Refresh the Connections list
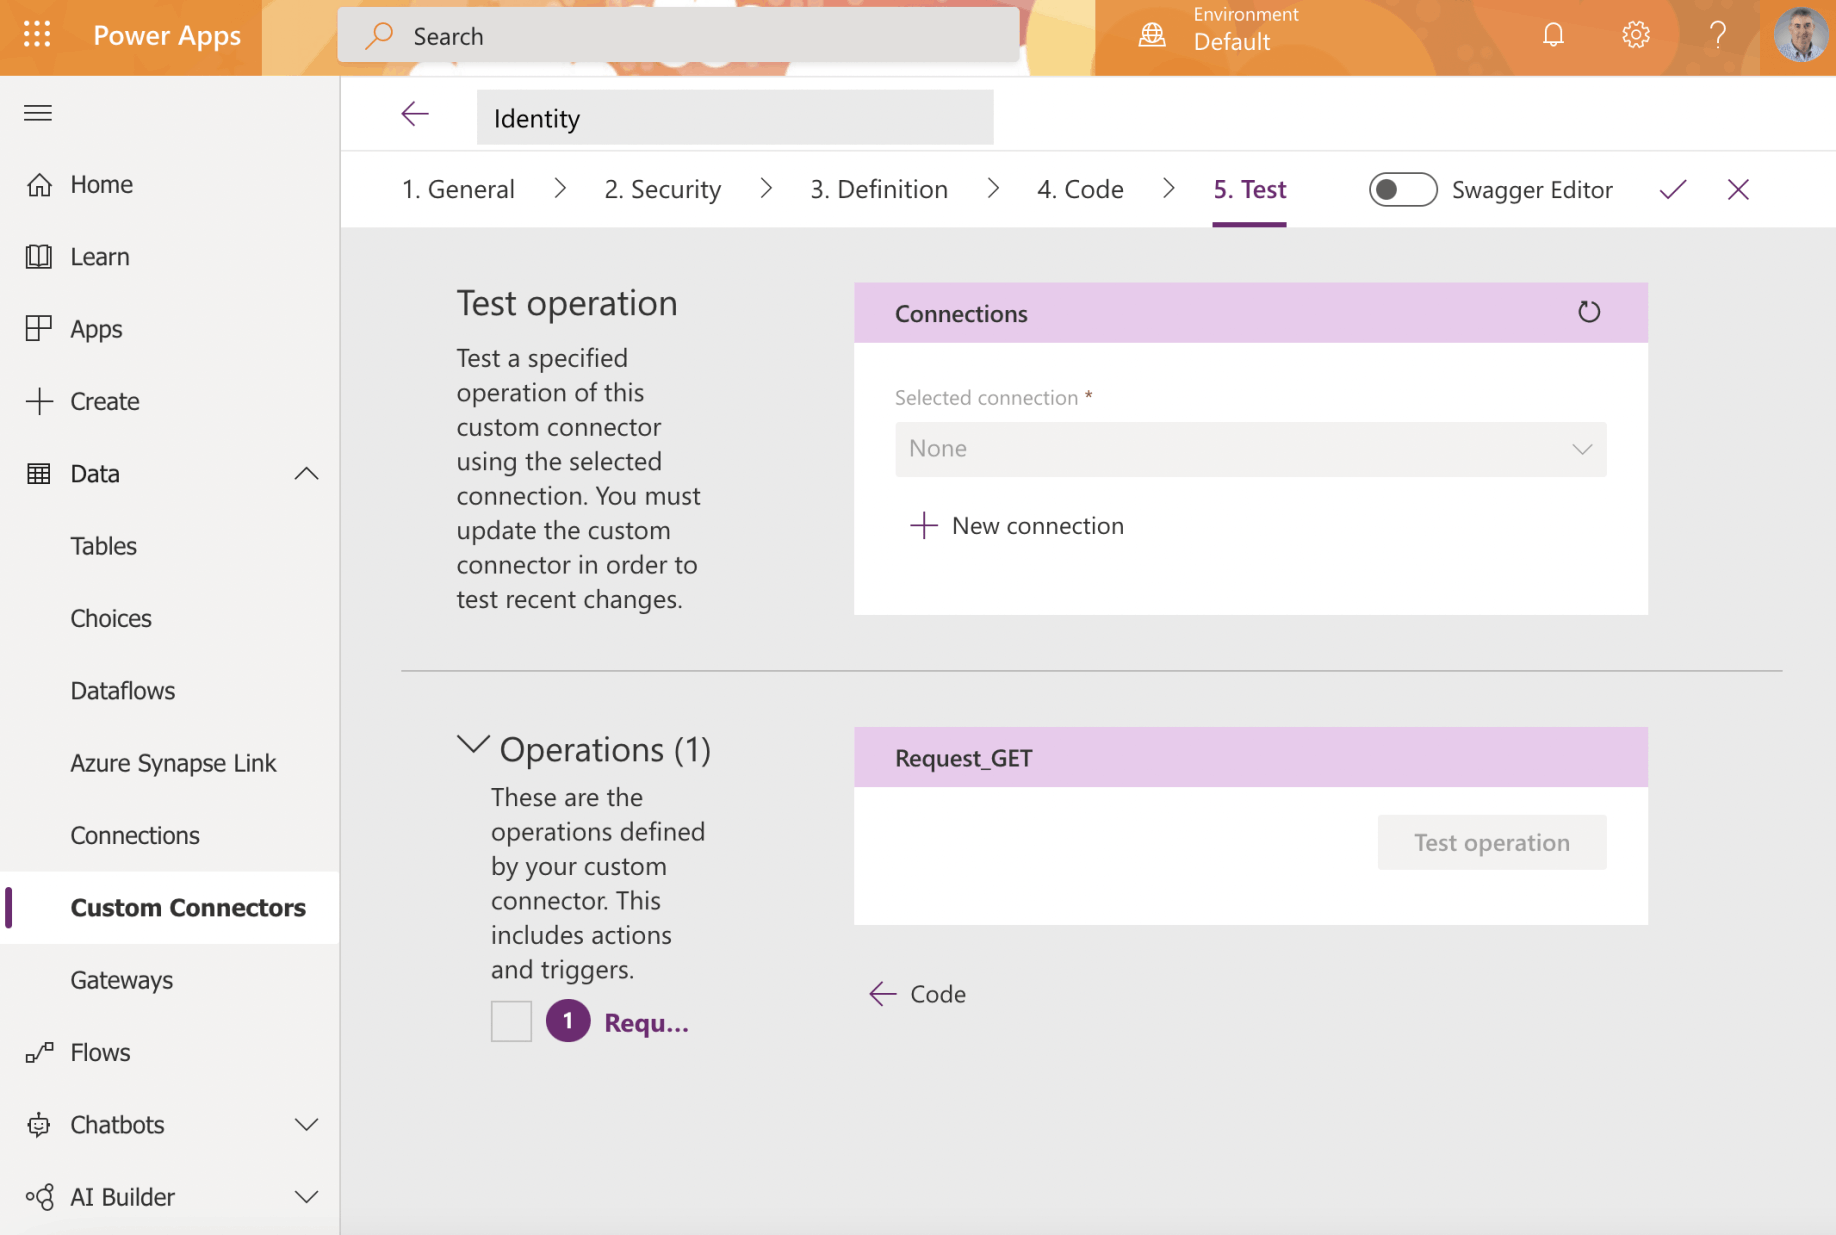Screen dimensions: 1836x1235 click(1589, 312)
